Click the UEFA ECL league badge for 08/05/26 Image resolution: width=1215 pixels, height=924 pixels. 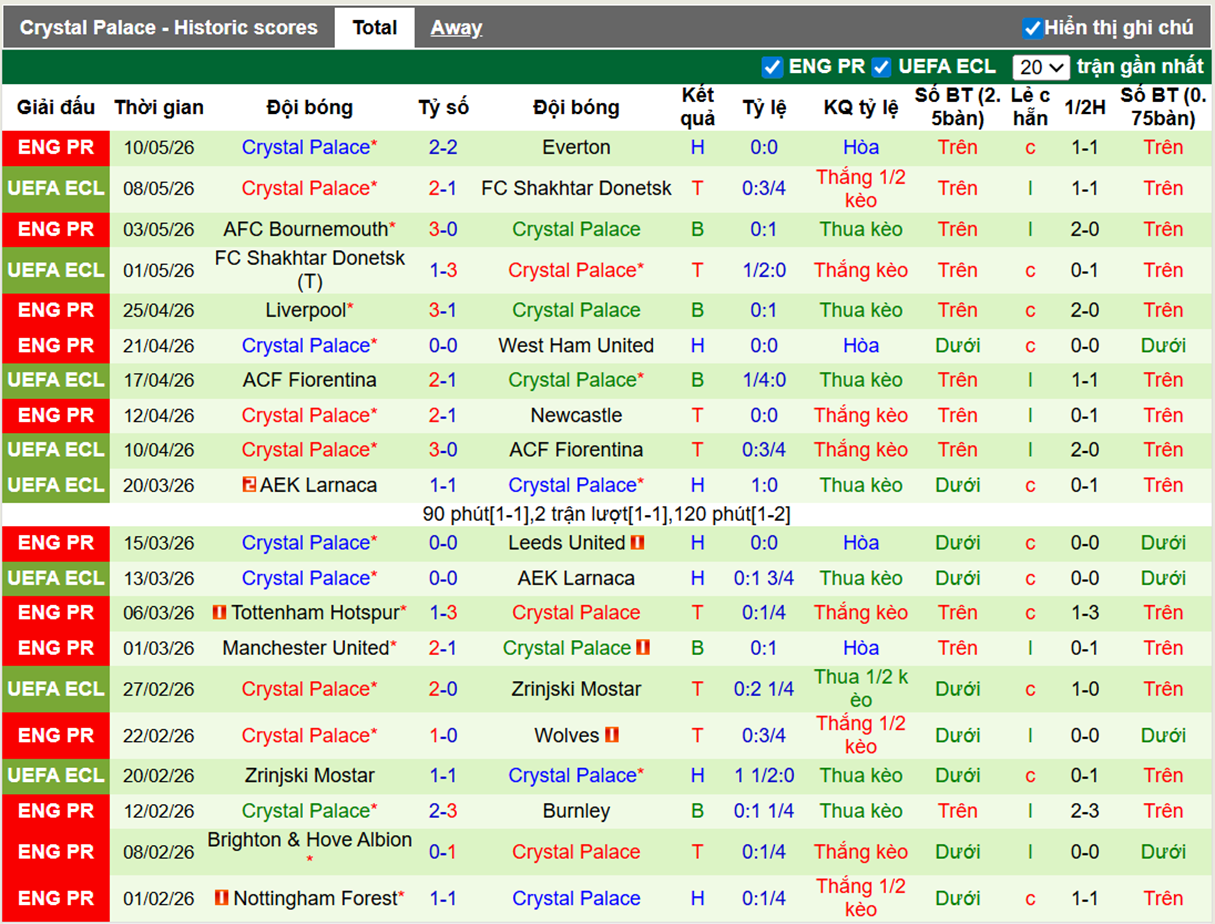coord(55,188)
